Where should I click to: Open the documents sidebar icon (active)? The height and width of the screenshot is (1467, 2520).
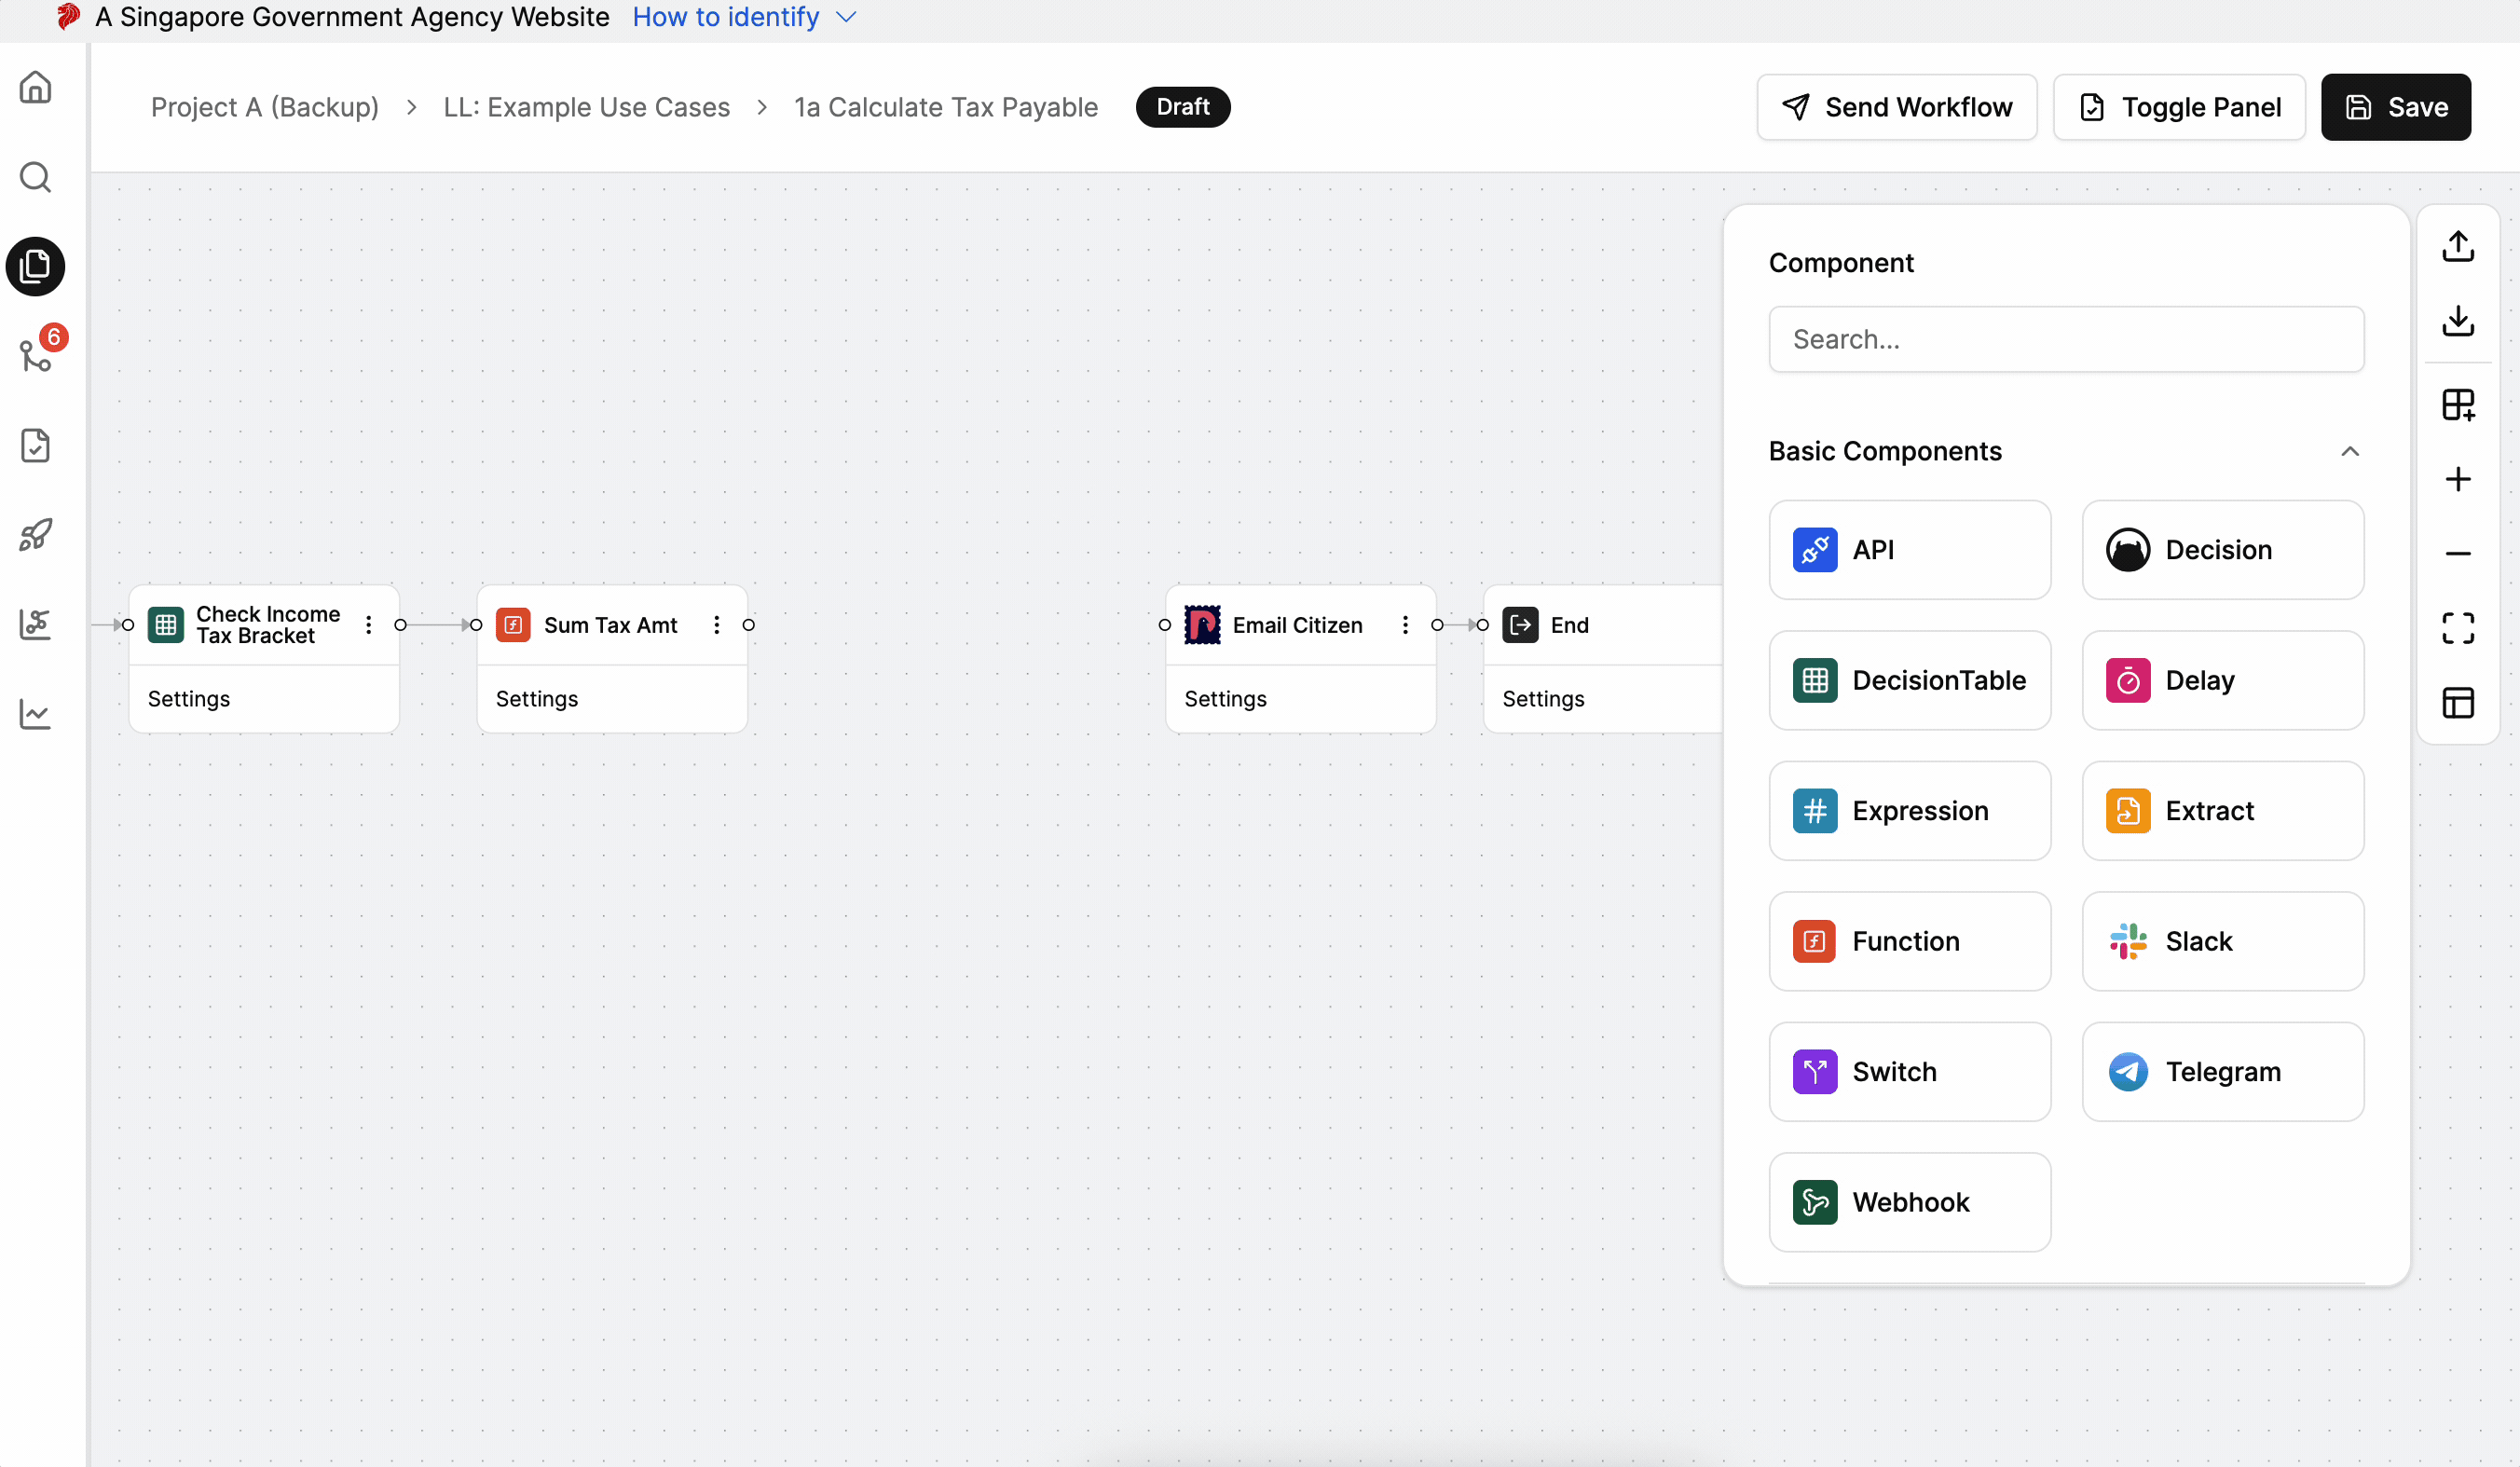[x=36, y=266]
